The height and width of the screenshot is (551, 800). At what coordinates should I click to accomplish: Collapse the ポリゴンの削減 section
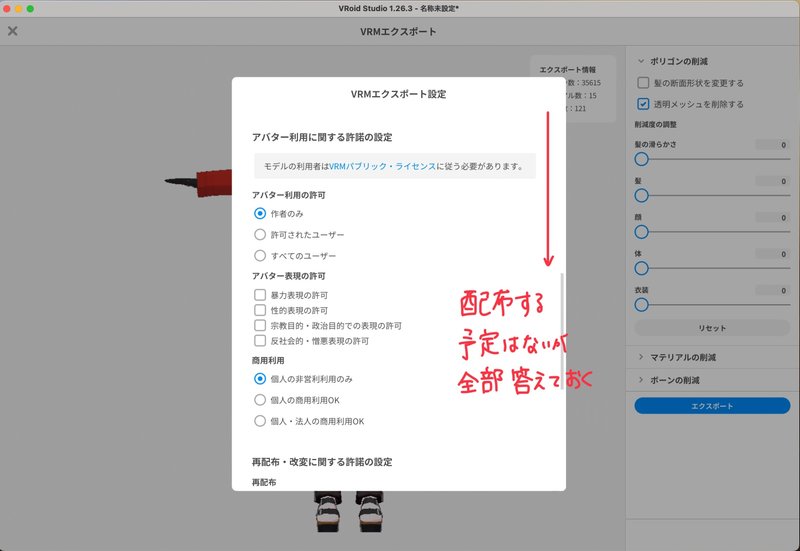[x=641, y=61]
